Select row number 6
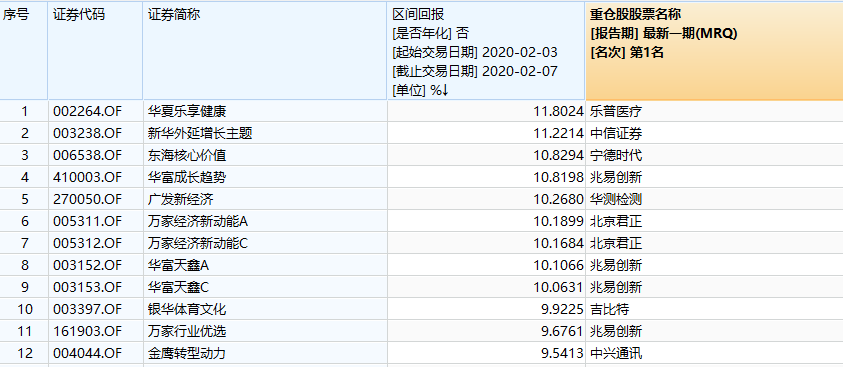Viewport: 843px width, 367px height. [24, 221]
